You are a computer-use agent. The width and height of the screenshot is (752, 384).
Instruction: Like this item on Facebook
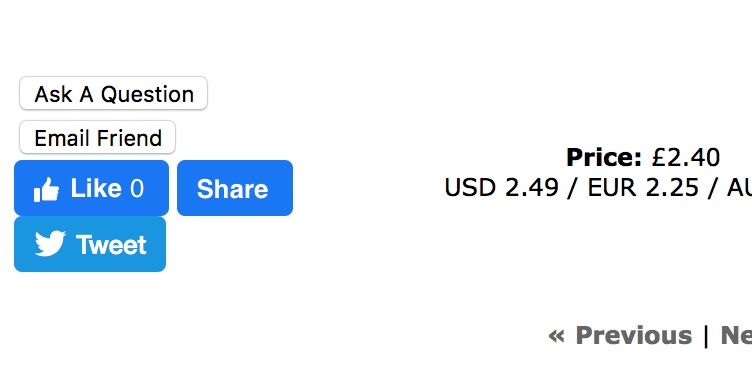92,188
